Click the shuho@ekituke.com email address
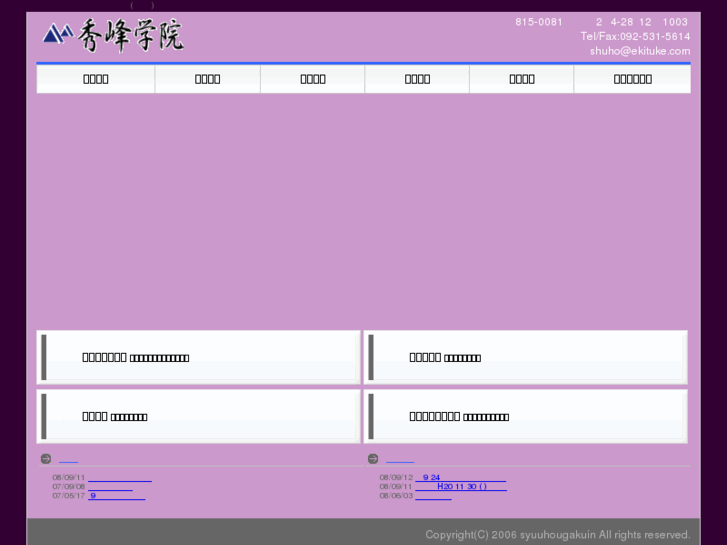Image resolution: width=727 pixels, height=545 pixels. click(640, 51)
